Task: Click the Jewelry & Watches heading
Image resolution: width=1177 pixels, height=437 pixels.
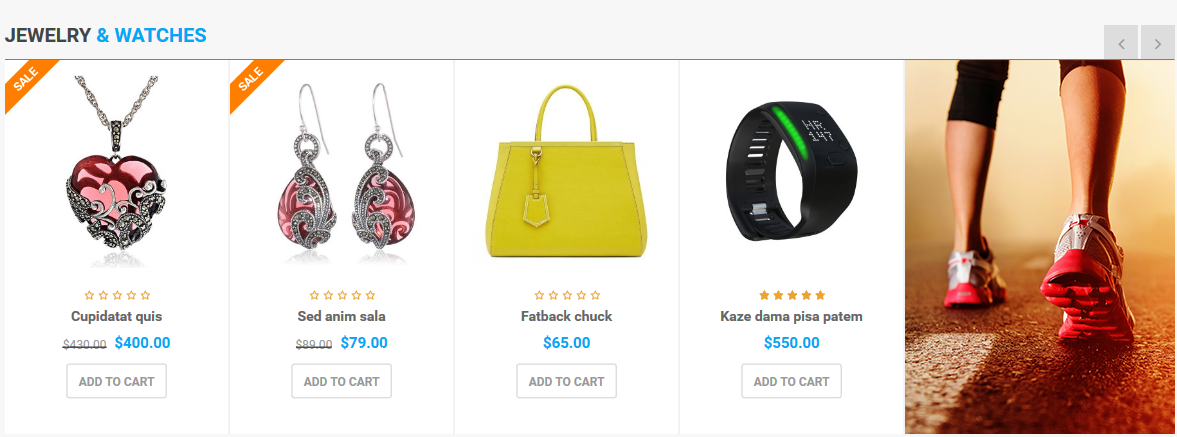Action: click(106, 35)
